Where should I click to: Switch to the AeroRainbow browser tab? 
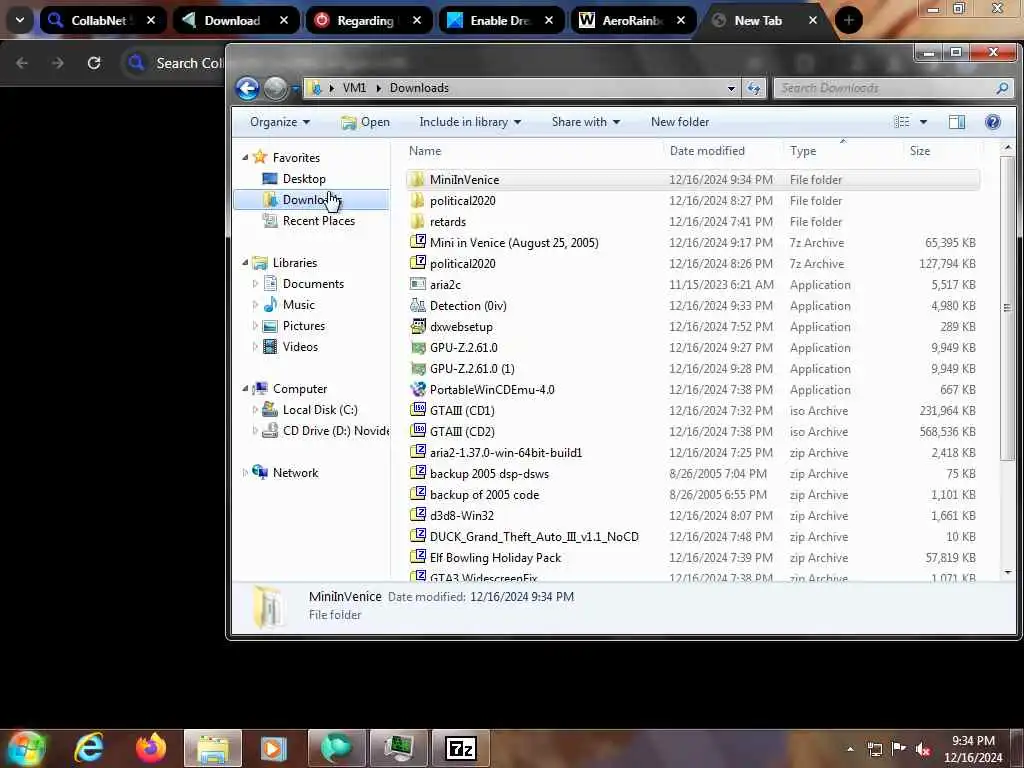tap(633, 20)
